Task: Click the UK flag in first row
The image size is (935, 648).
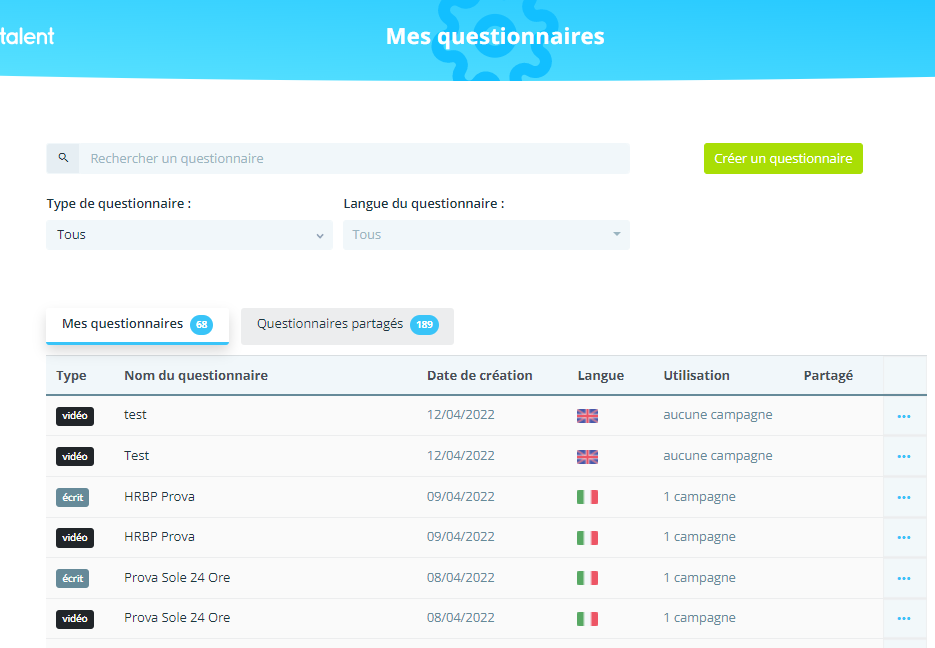Action: [x=587, y=416]
